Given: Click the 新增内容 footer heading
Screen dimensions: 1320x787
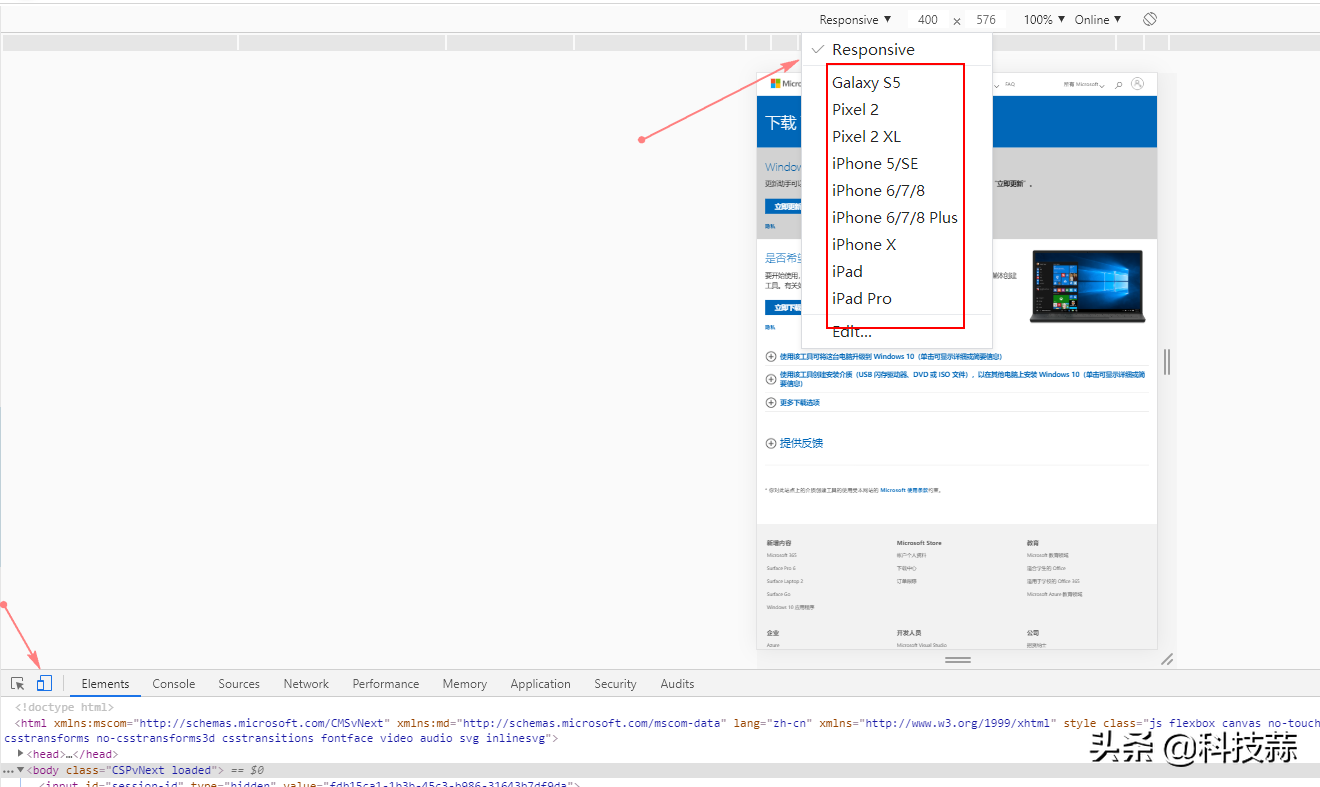Looking at the screenshot, I should click(779, 543).
